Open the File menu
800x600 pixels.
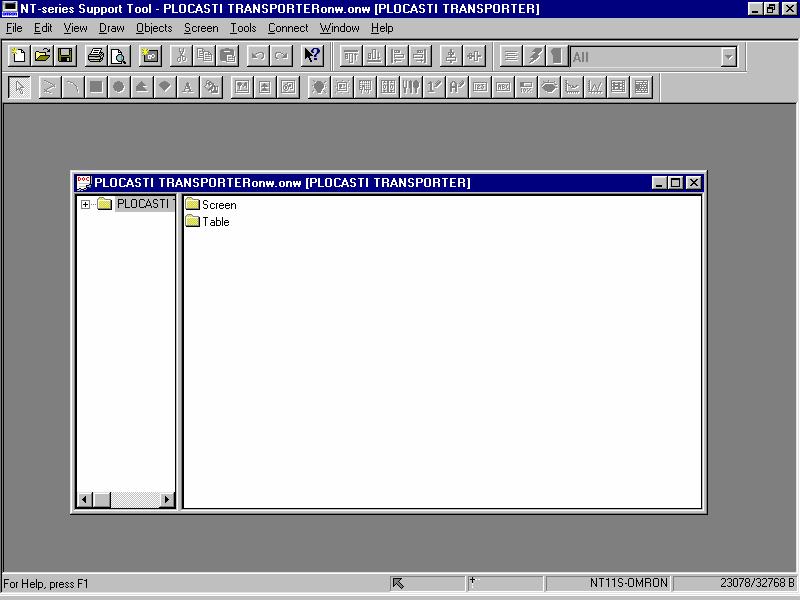(x=14, y=28)
